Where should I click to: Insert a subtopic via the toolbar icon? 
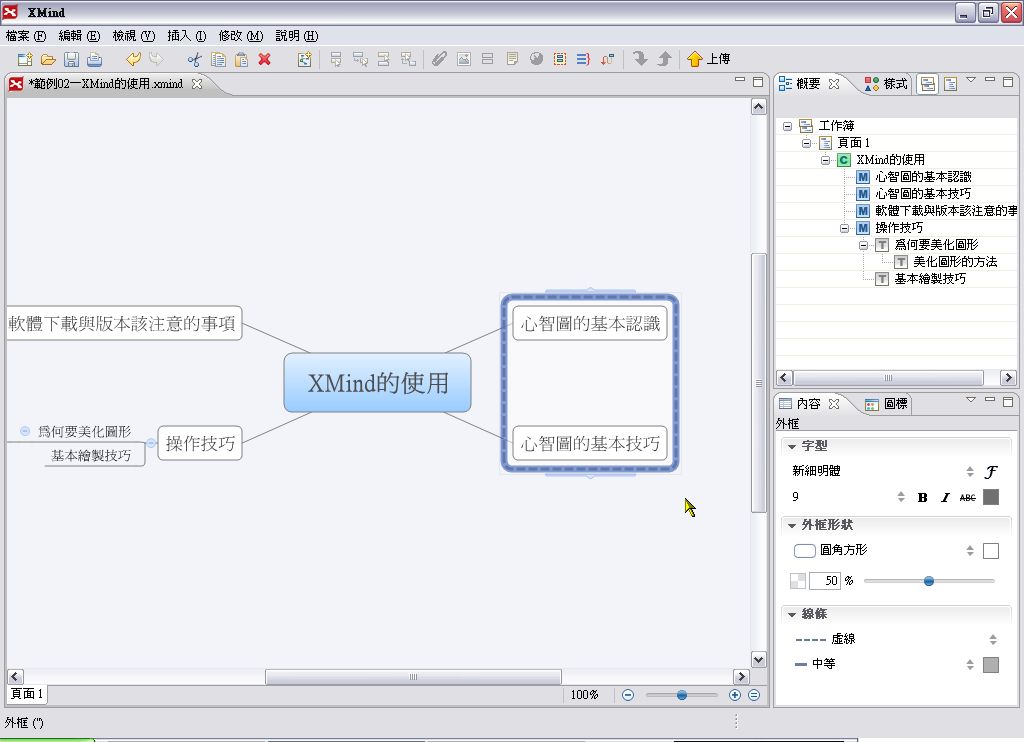pyautogui.click(x=360, y=59)
